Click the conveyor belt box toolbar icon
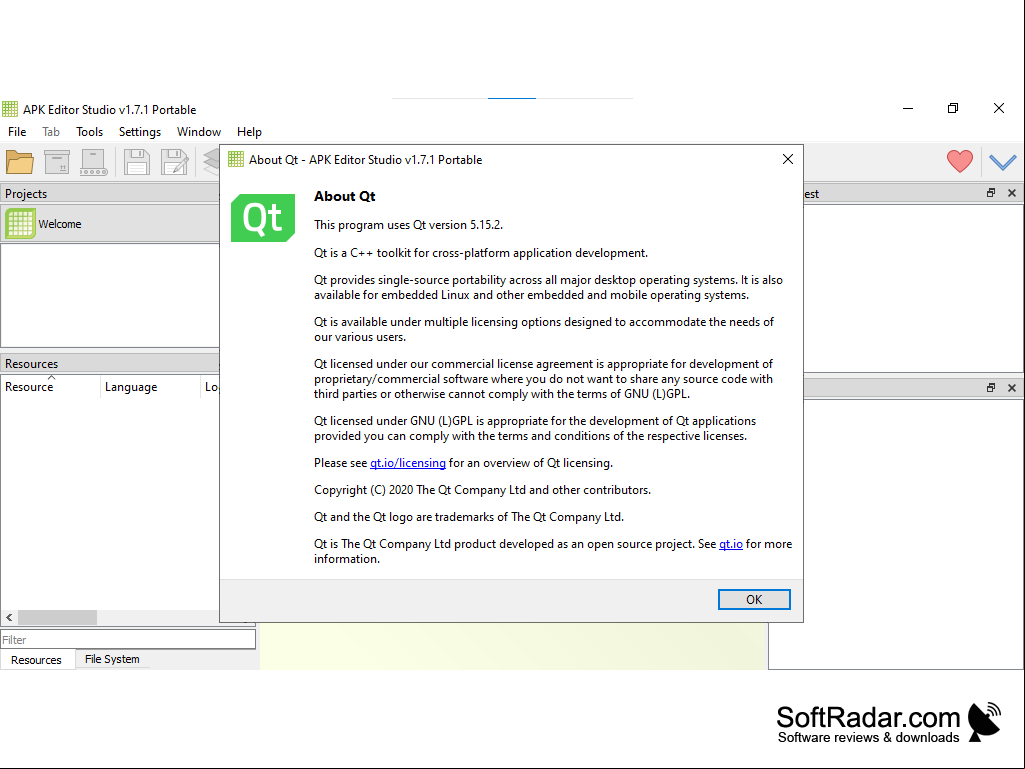Viewport: 1025px width, 769px height. [x=93, y=162]
